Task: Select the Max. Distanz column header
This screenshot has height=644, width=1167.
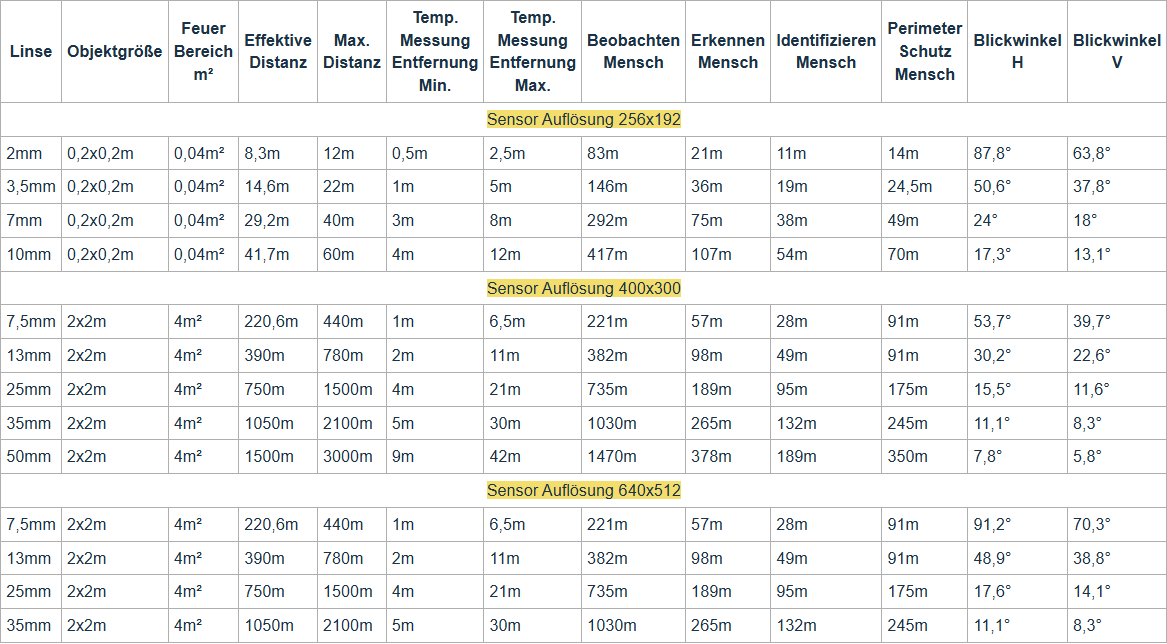Action: 351,51
